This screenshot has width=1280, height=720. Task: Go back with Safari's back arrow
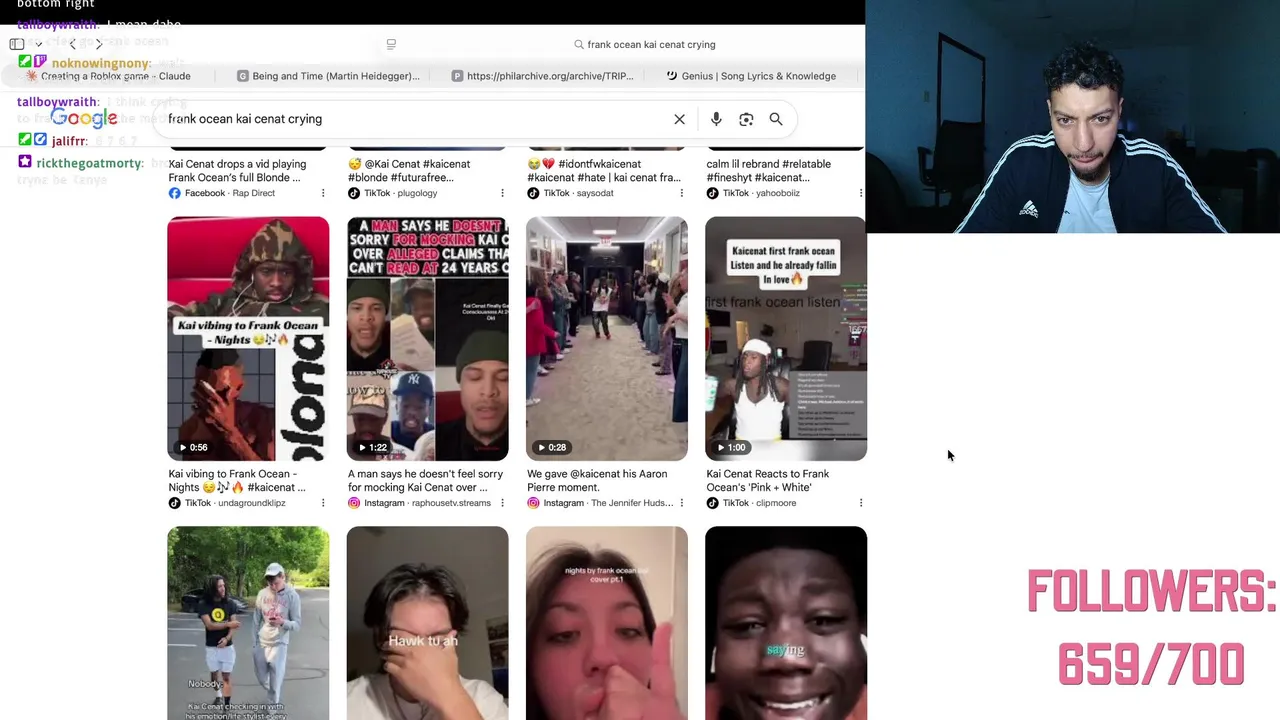[x=72, y=44]
